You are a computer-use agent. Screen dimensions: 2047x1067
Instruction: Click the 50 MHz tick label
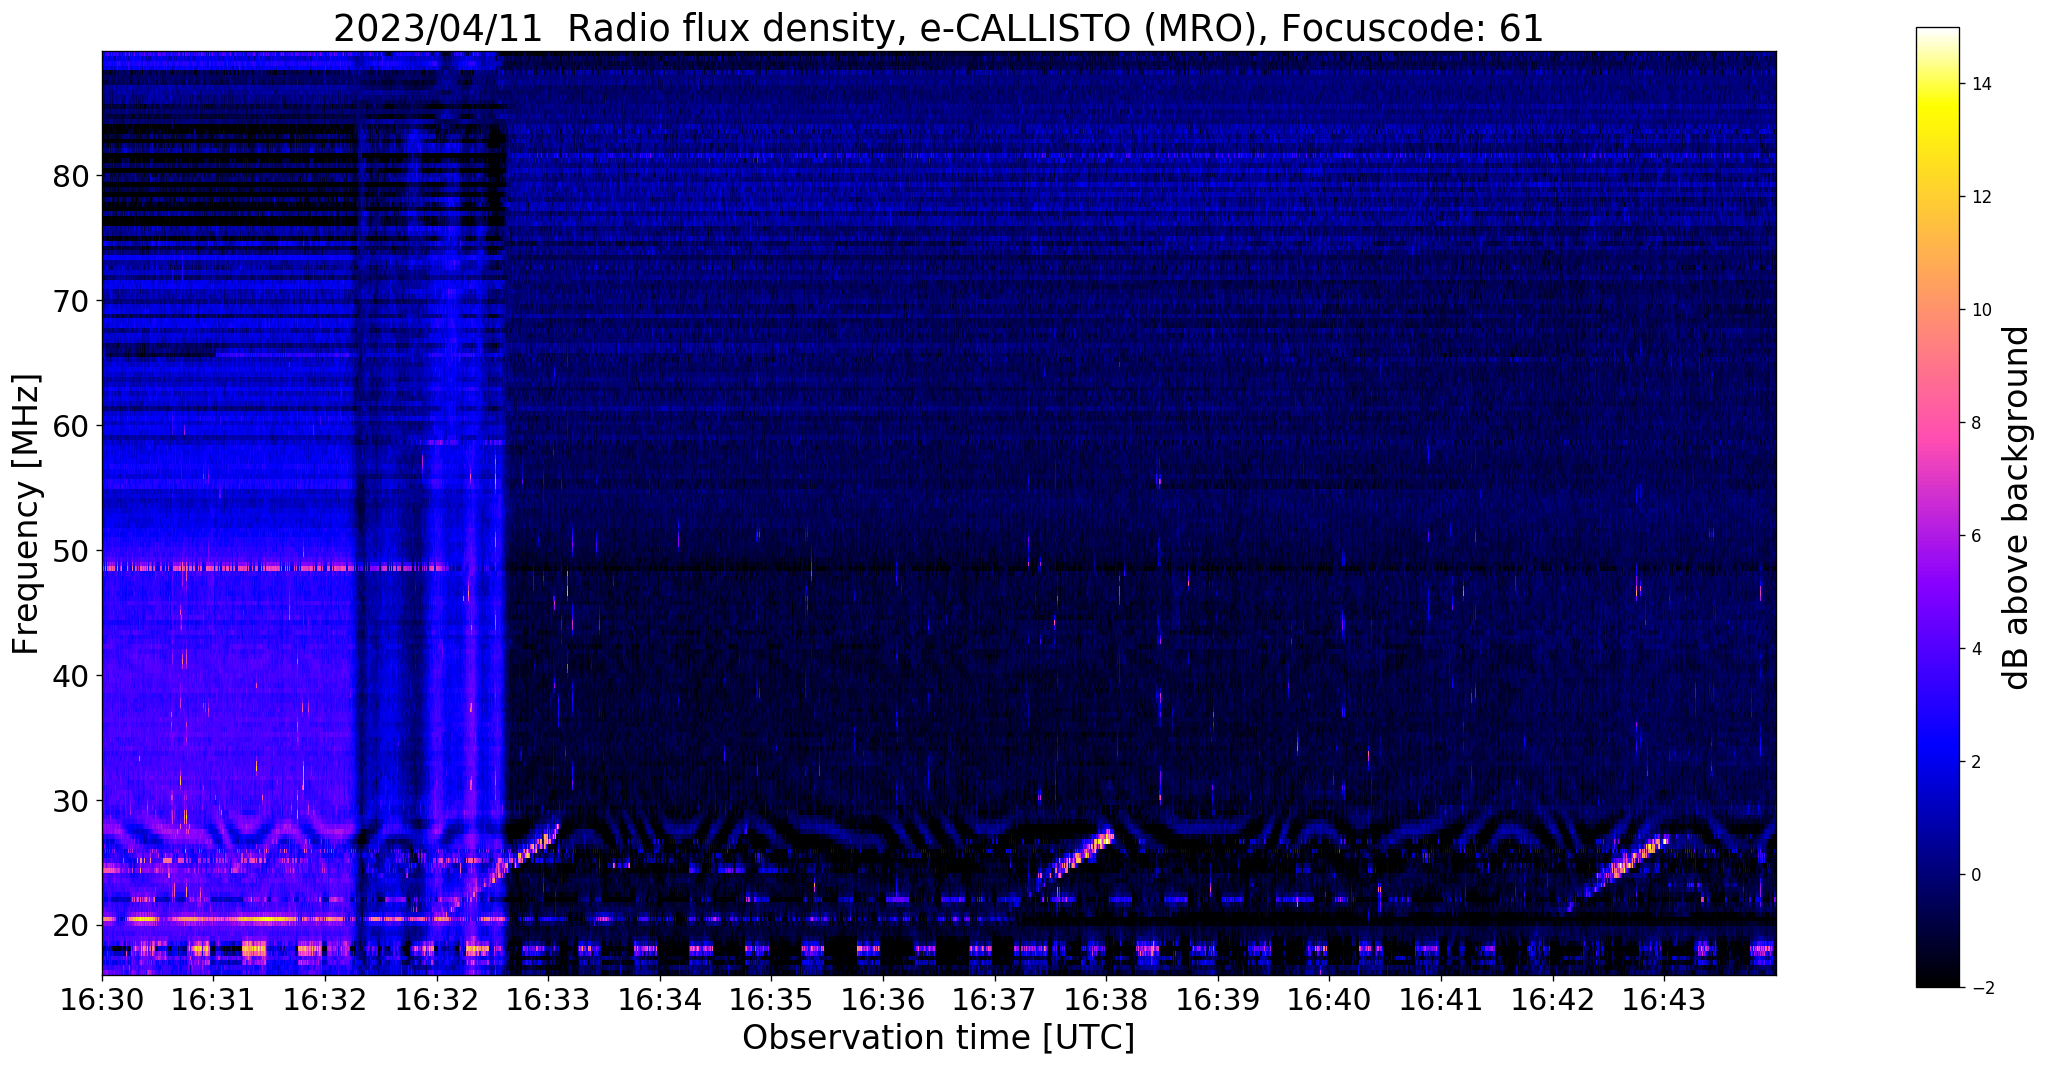click(72, 550)
